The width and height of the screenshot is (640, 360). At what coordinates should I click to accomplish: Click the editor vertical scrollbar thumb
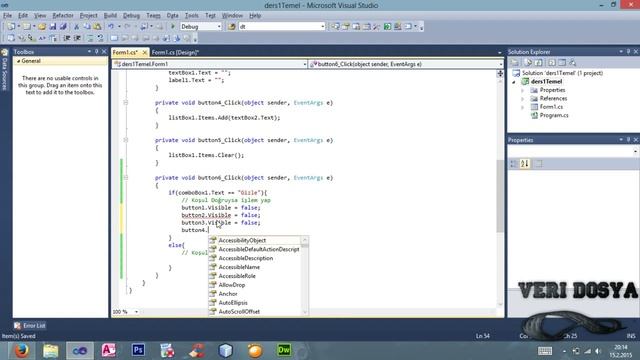pos(500,196)
